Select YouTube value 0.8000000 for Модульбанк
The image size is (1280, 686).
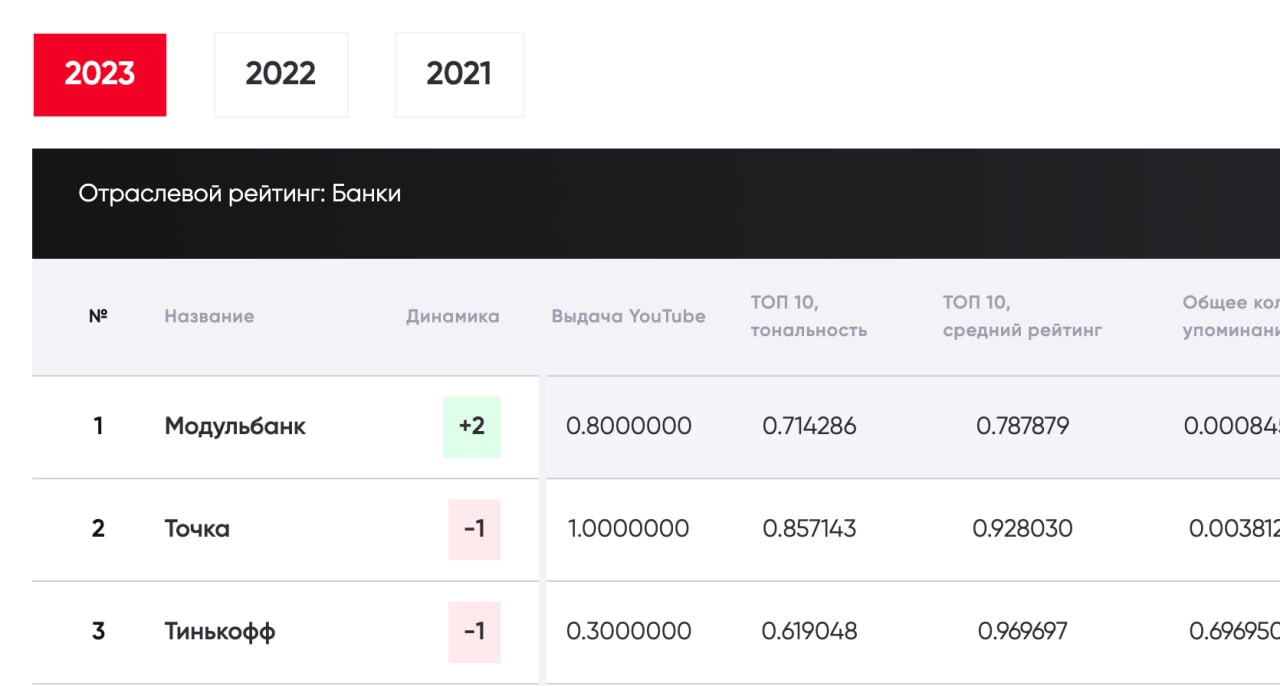pos(628,426)
